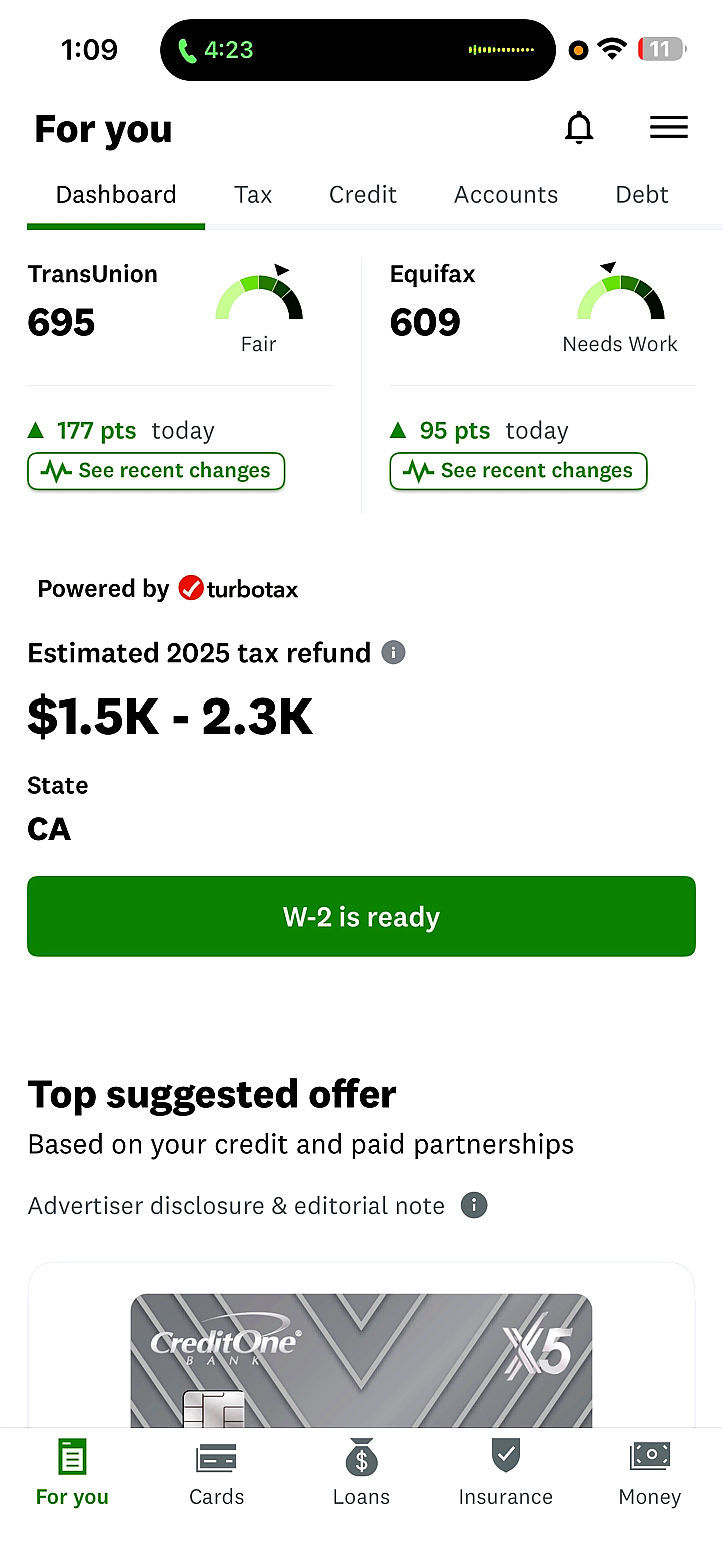
Task: Switch to the Credit tab
Action: click(x=363, y=195)
